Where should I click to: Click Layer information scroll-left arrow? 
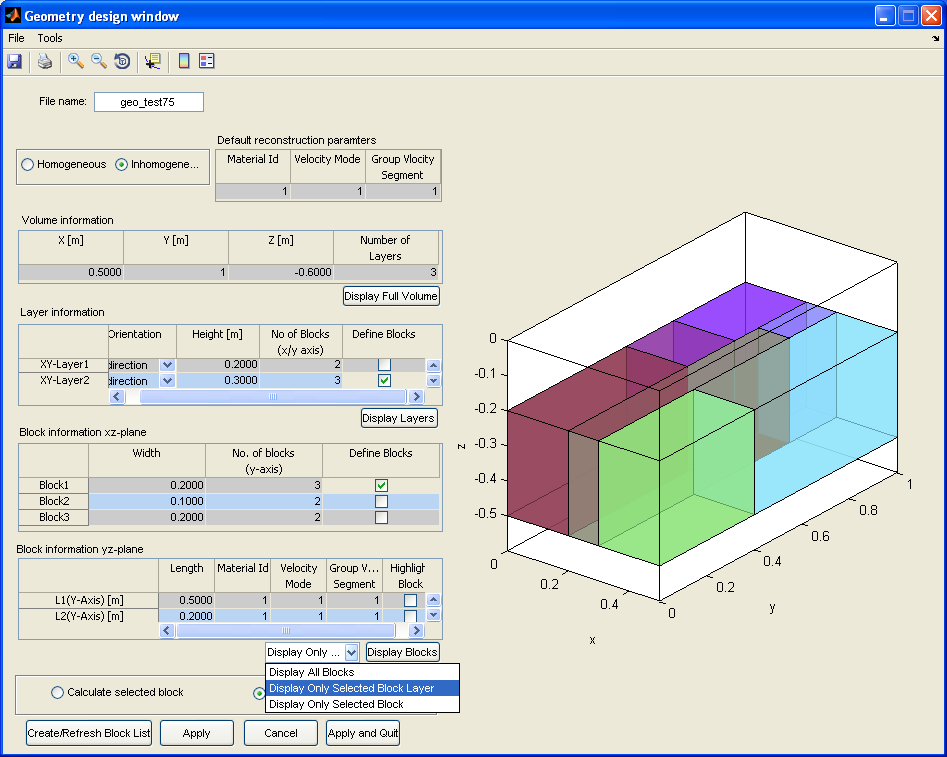[117, 396]
